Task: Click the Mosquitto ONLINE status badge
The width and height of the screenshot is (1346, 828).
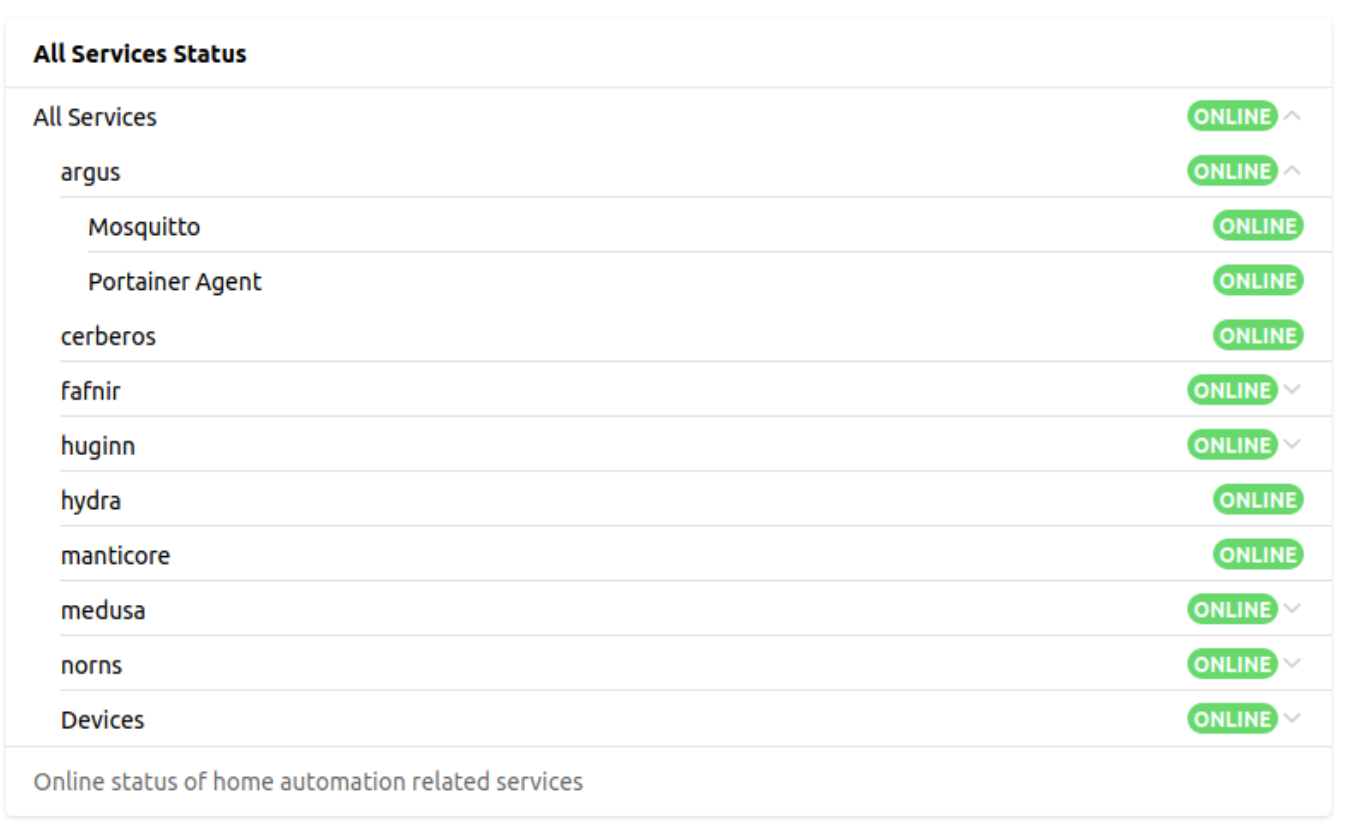Action: click(1258, 226)
